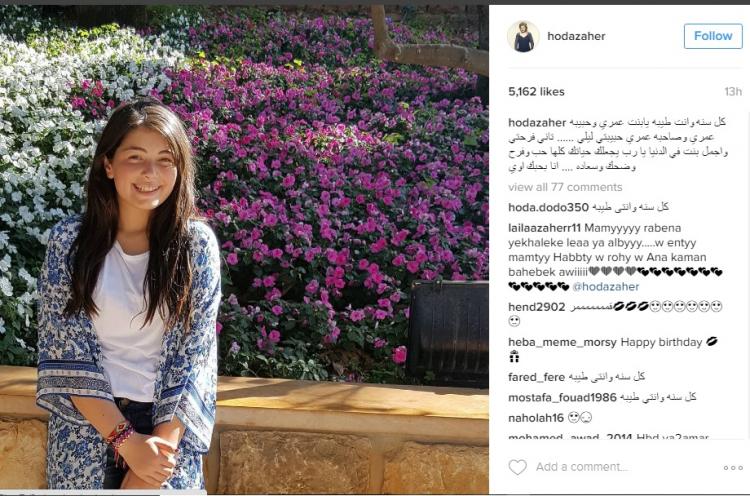Click the heart like icon

(x=517, y=467)
